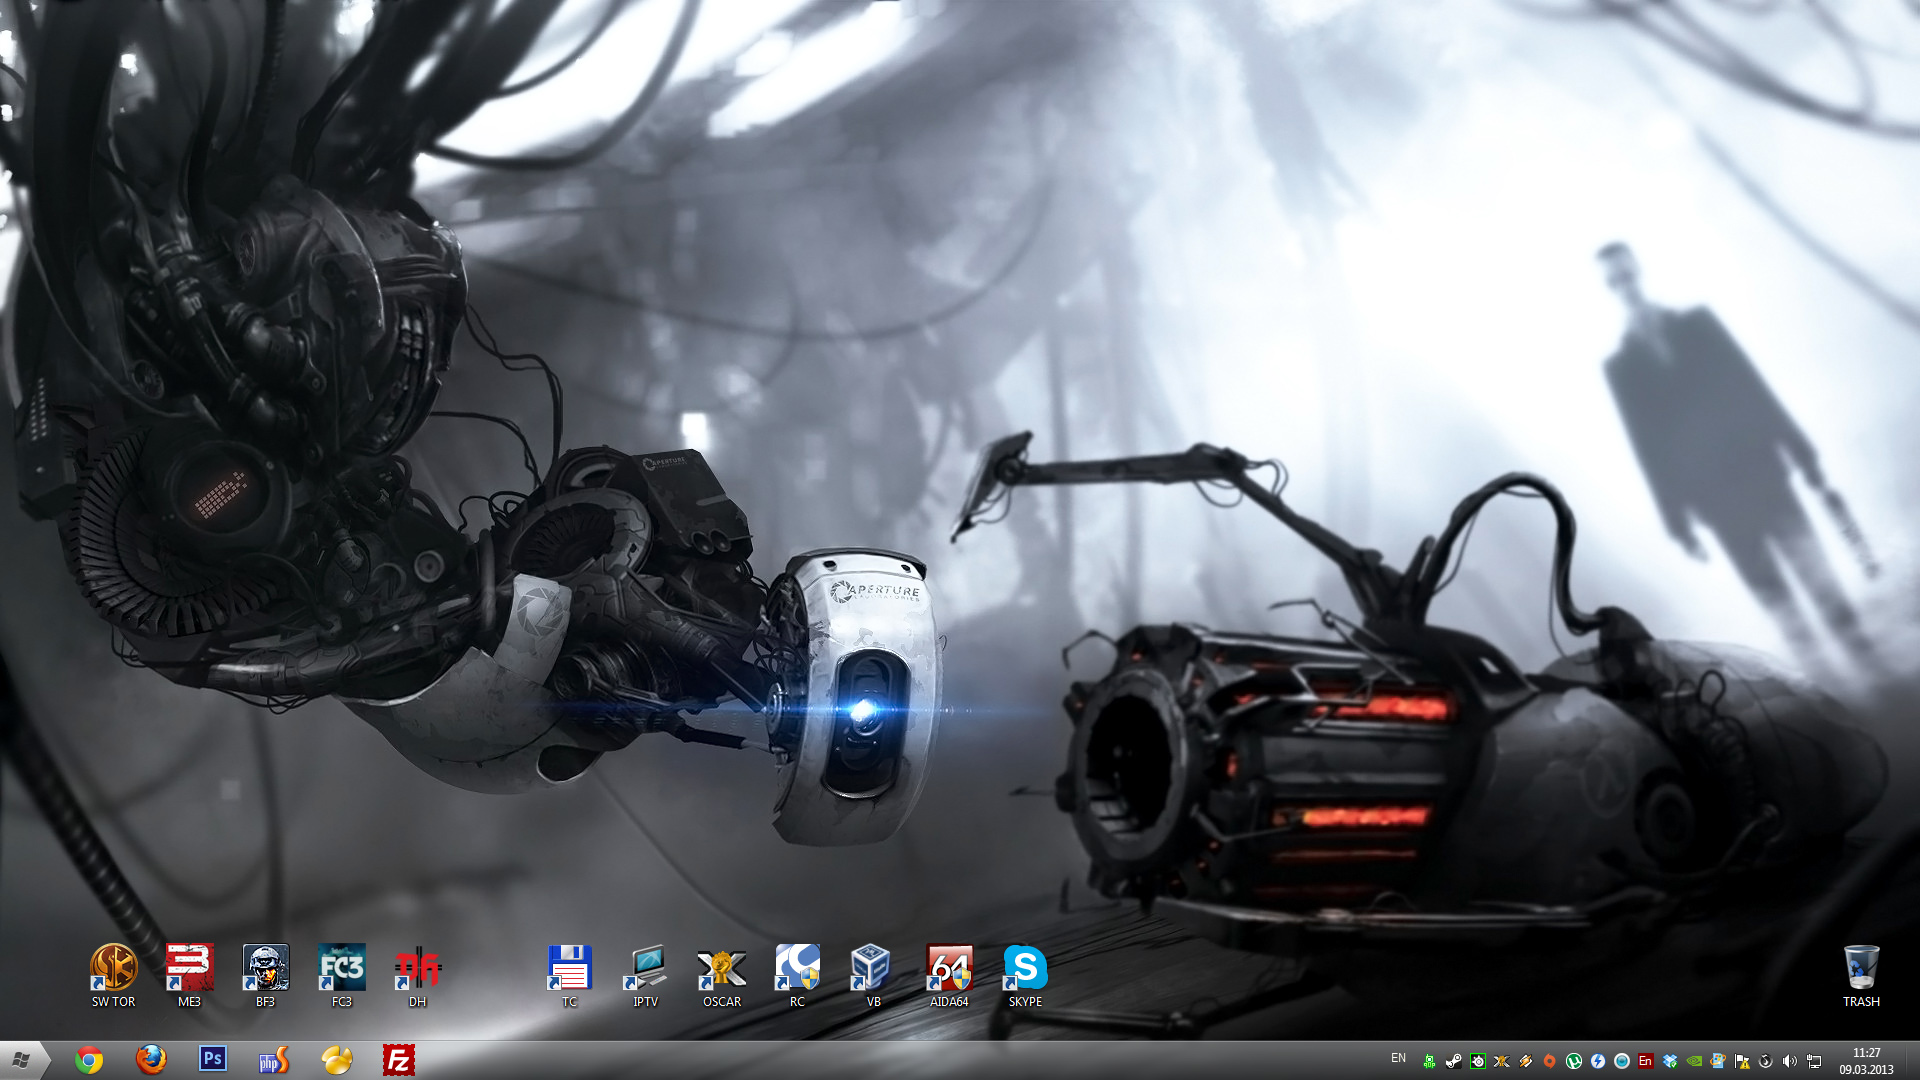Screen dimensions: 1920x1080
Task: Click the network connection tray icon
Action: tap(1814, 1061)
